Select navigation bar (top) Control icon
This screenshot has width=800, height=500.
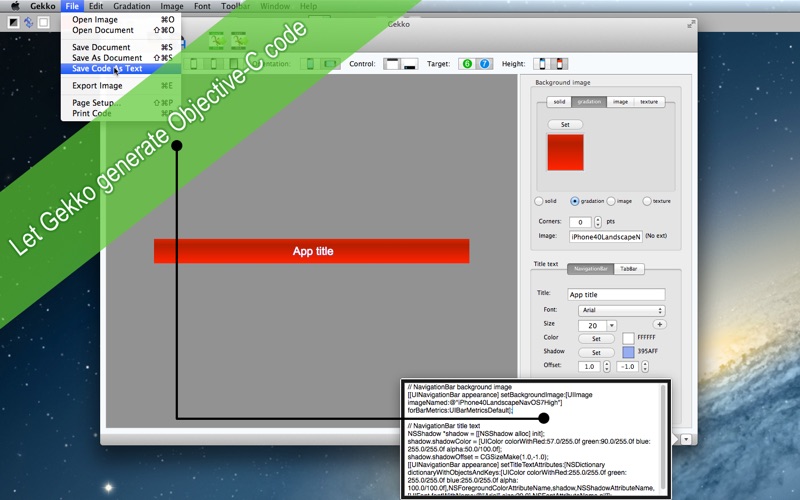(392, 64)
